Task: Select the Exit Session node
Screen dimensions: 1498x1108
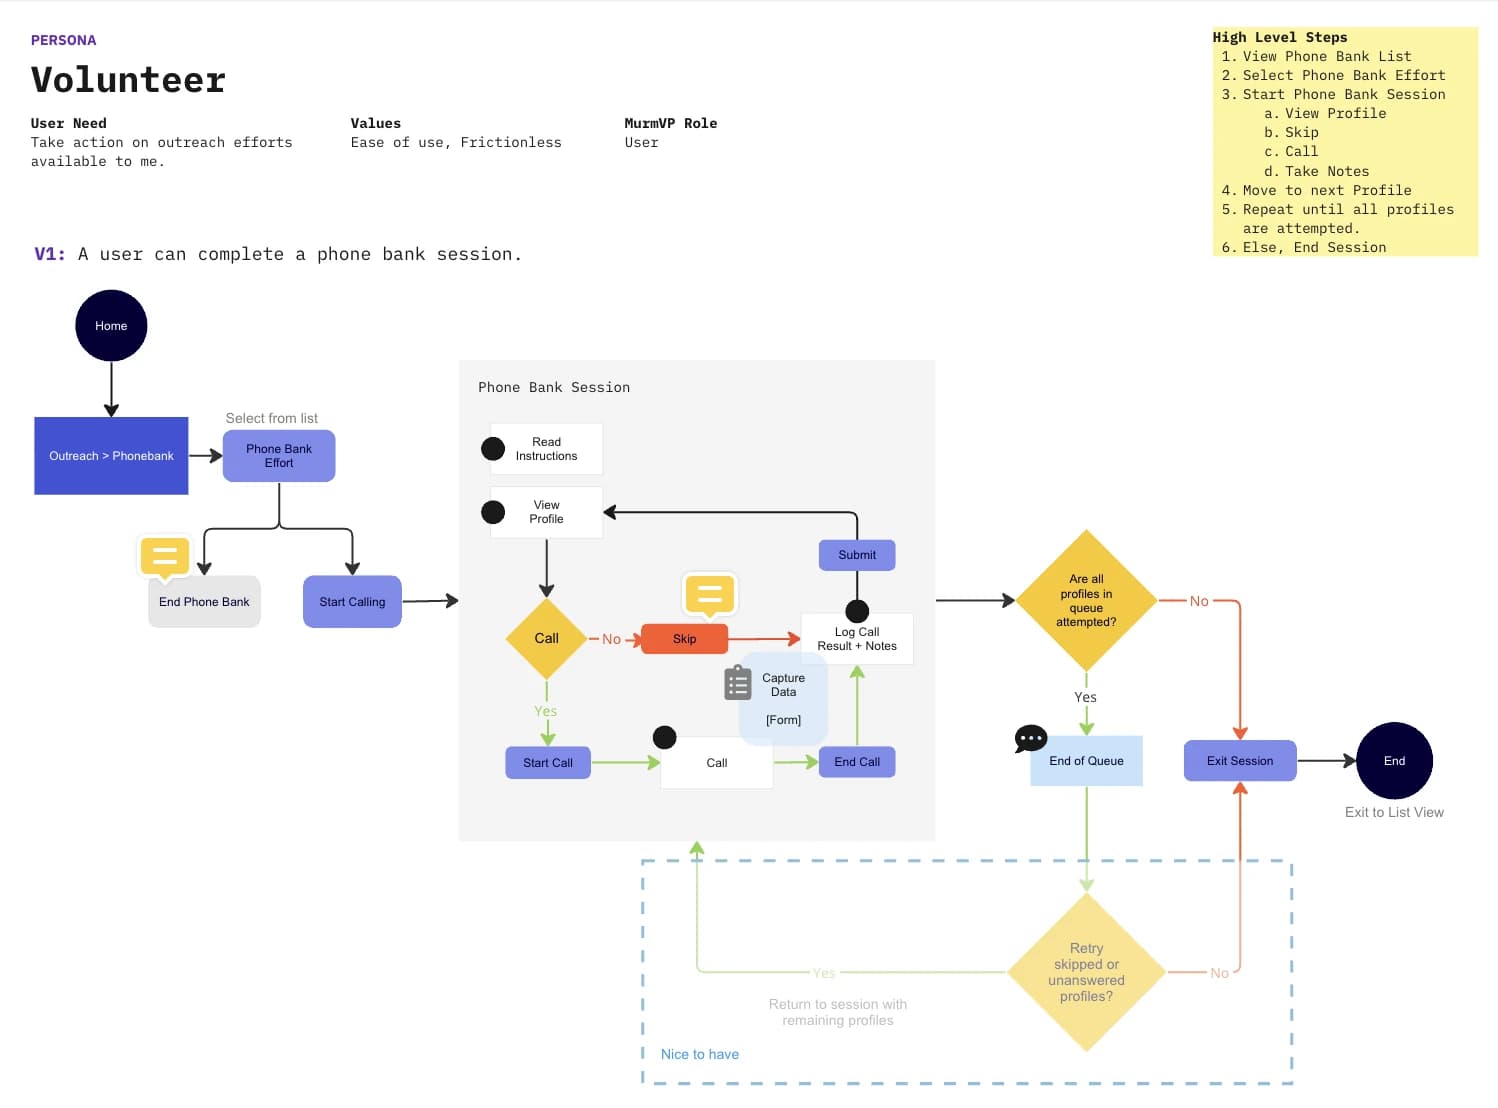Action: tap(1240, 761)
